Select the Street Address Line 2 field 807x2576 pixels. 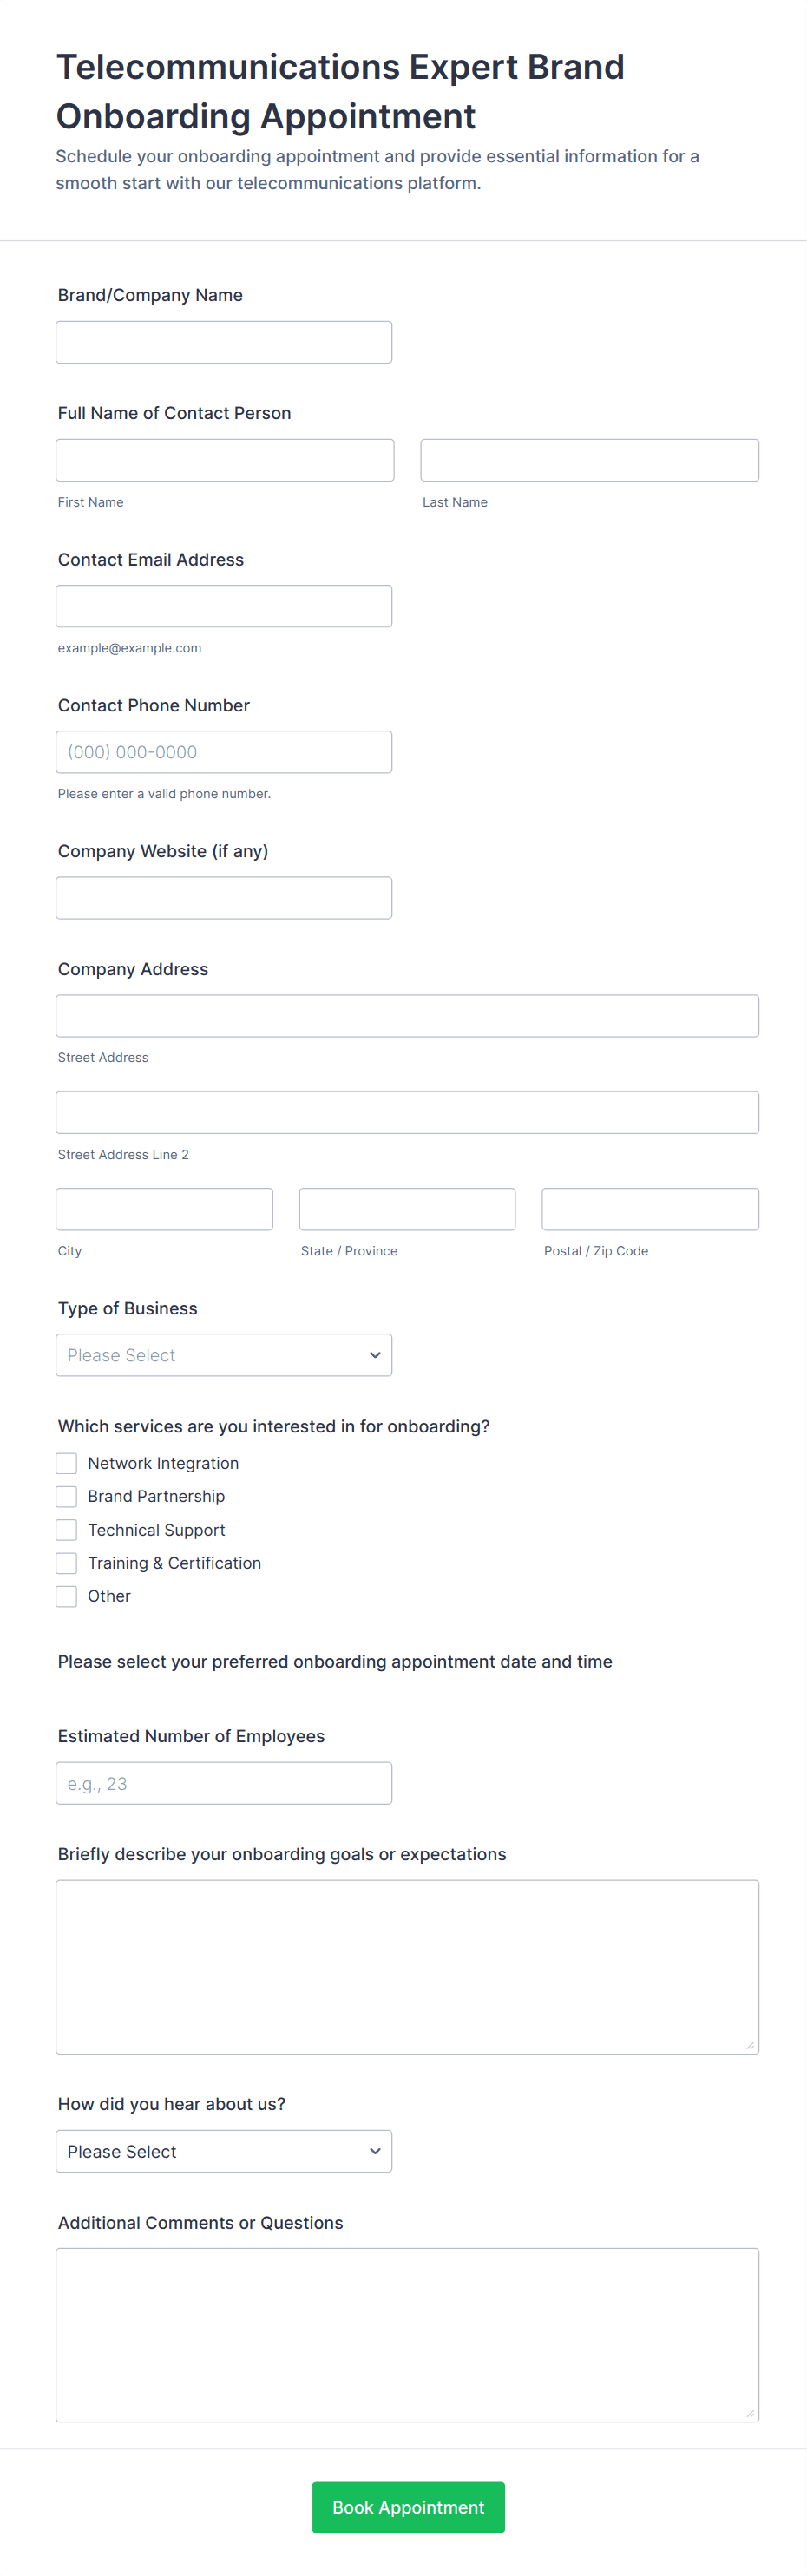pos(407,1112)
